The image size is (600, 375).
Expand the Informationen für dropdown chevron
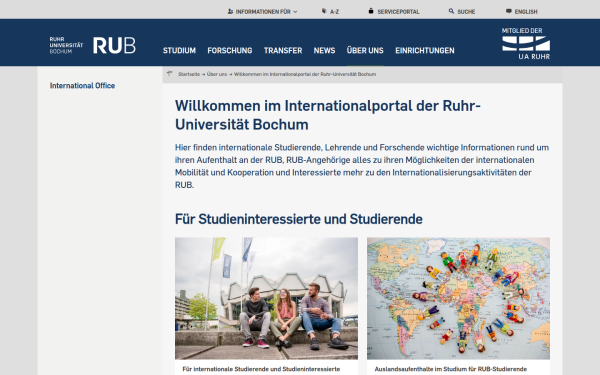coord(295,12)
